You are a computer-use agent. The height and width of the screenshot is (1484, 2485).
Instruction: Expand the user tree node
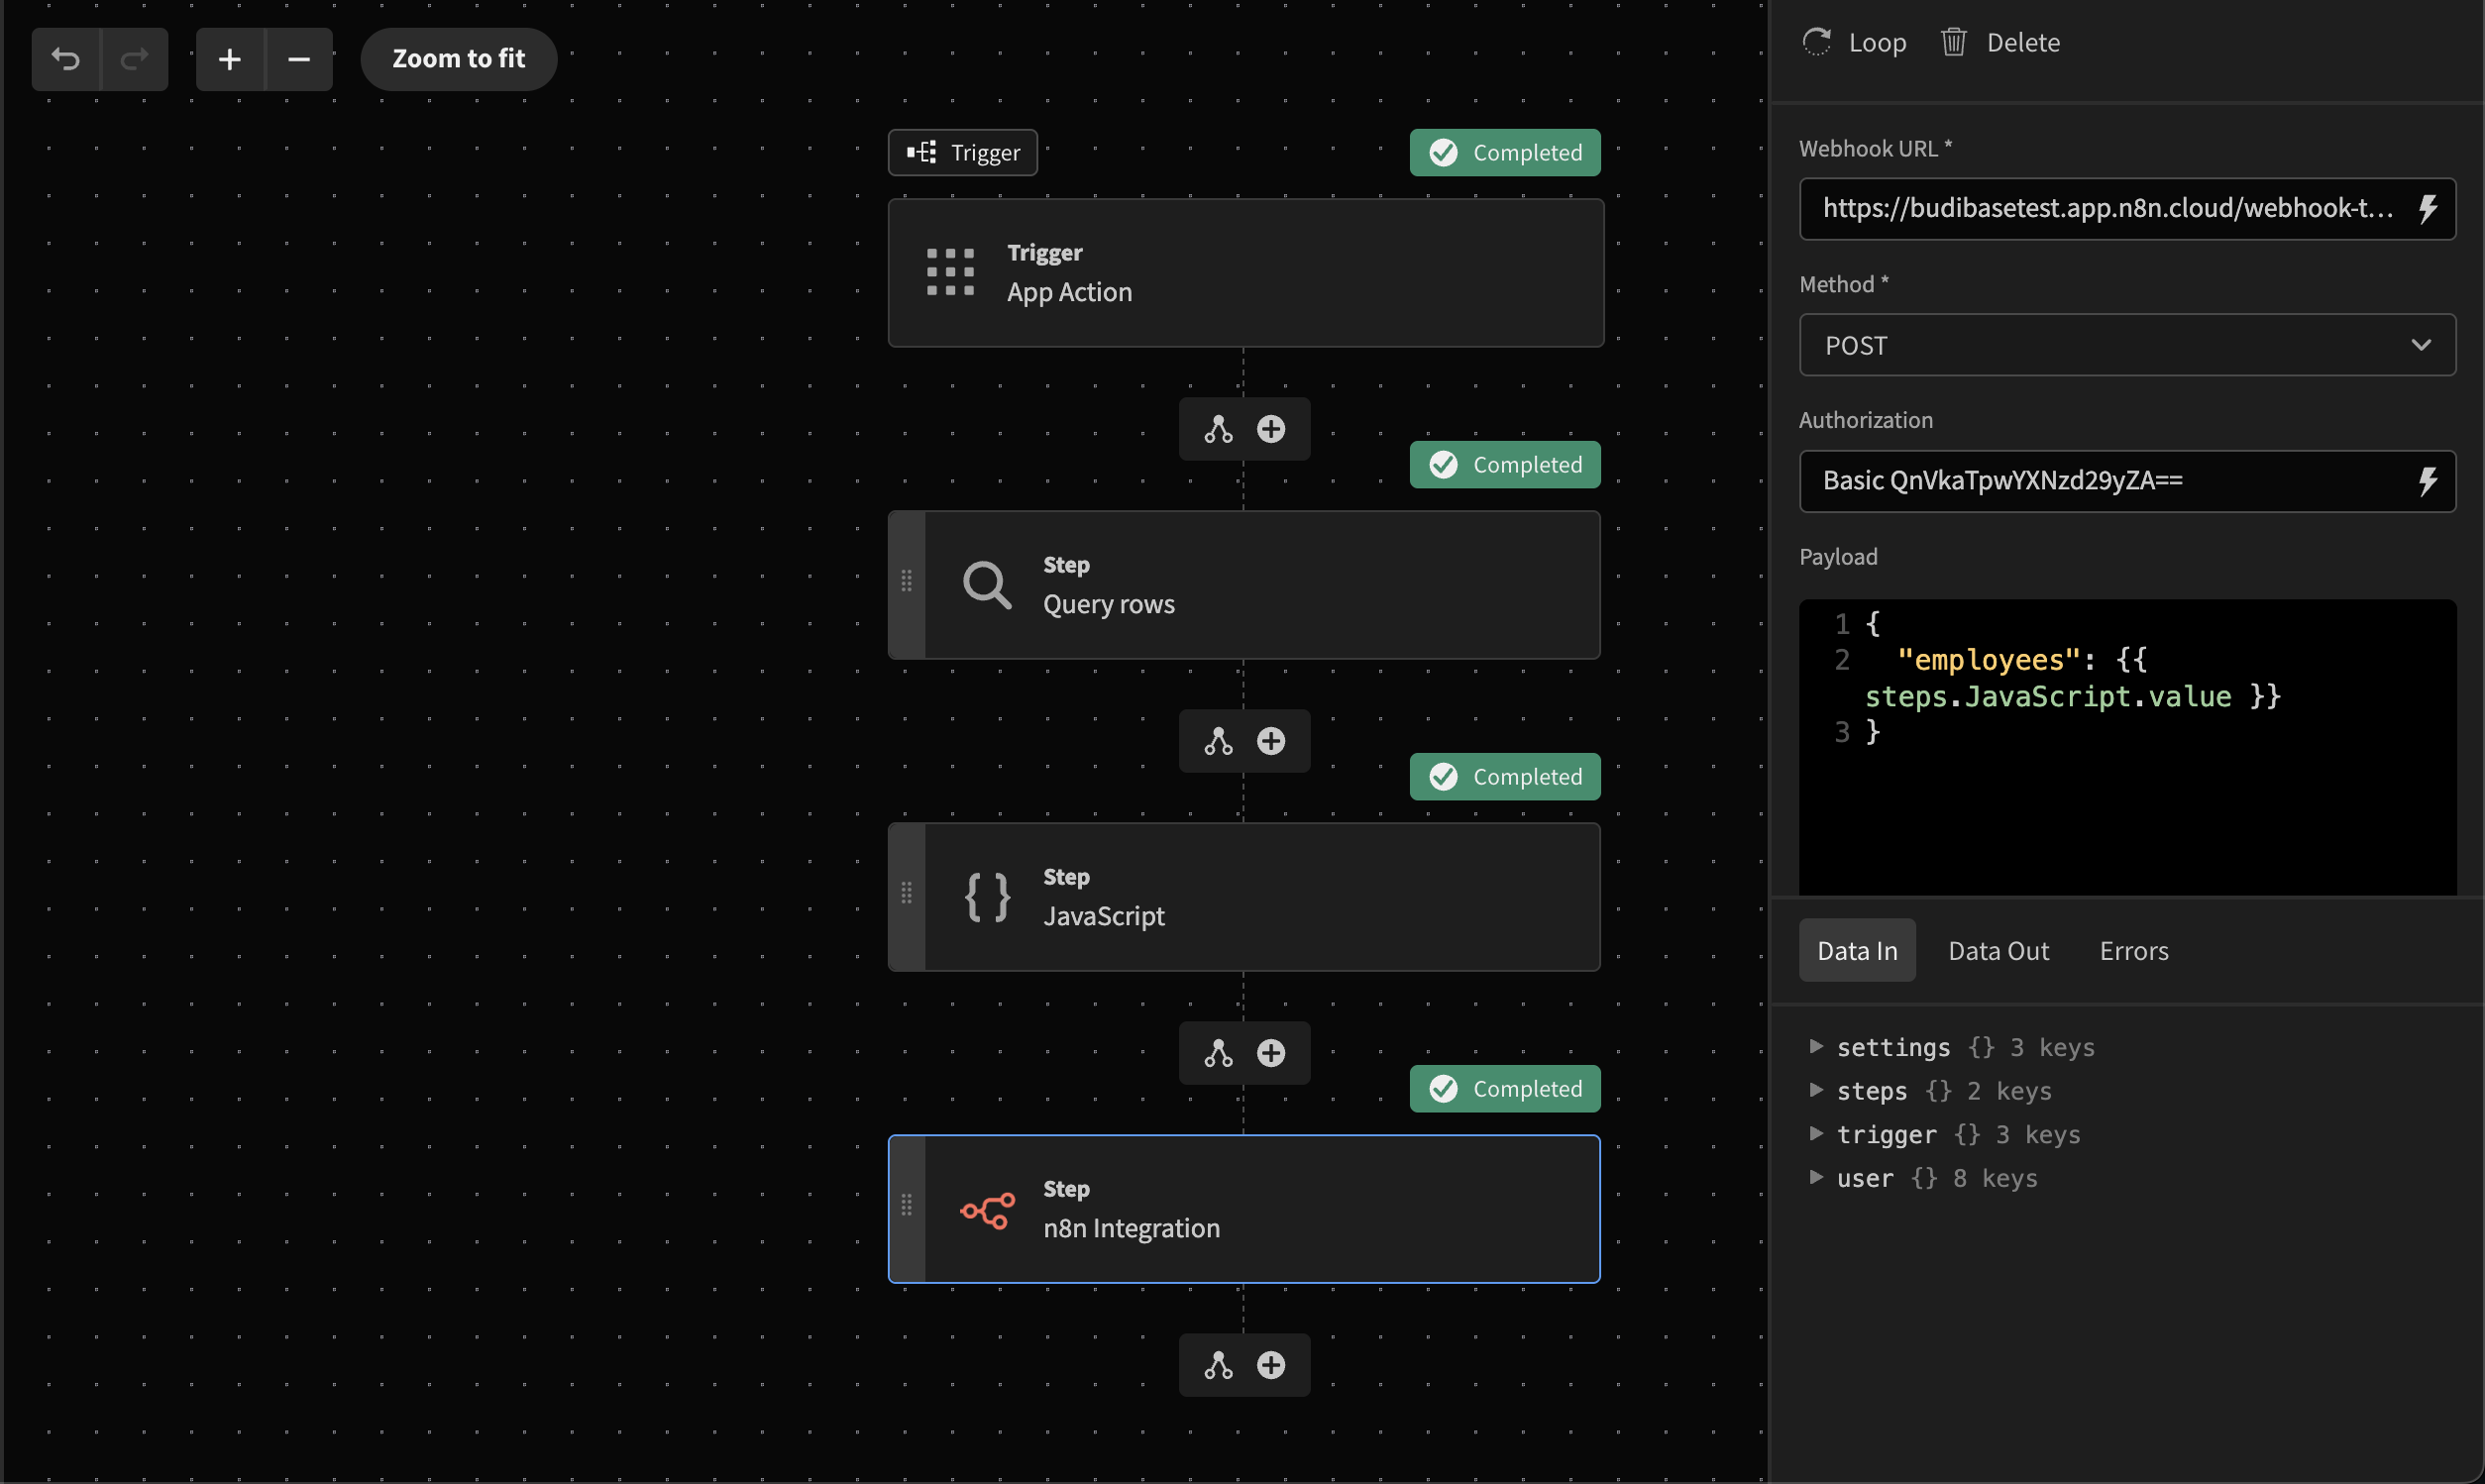(1816, 1177)
